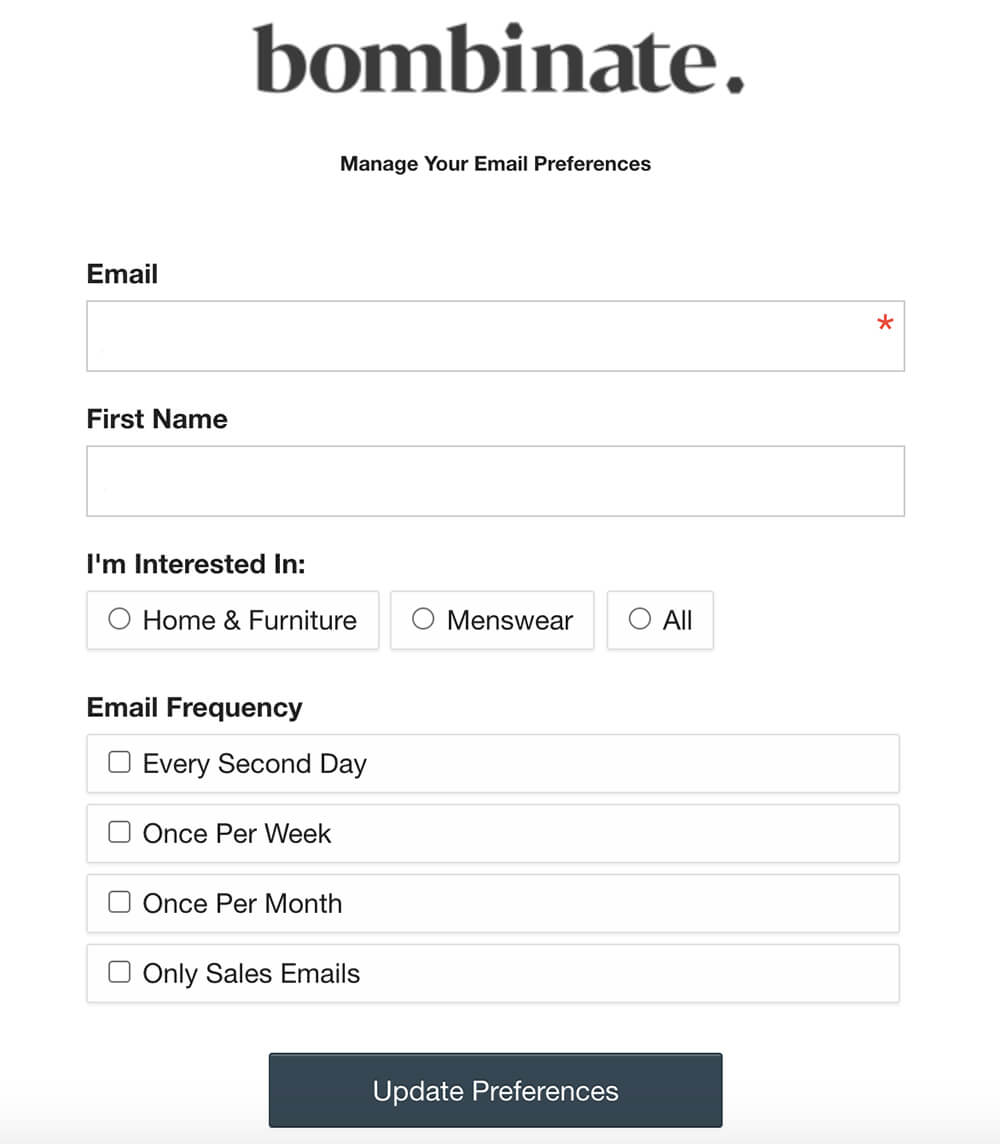Pick the All interests radio button
This screenshot has width=1000, height=1144.
tap(640, 620)
